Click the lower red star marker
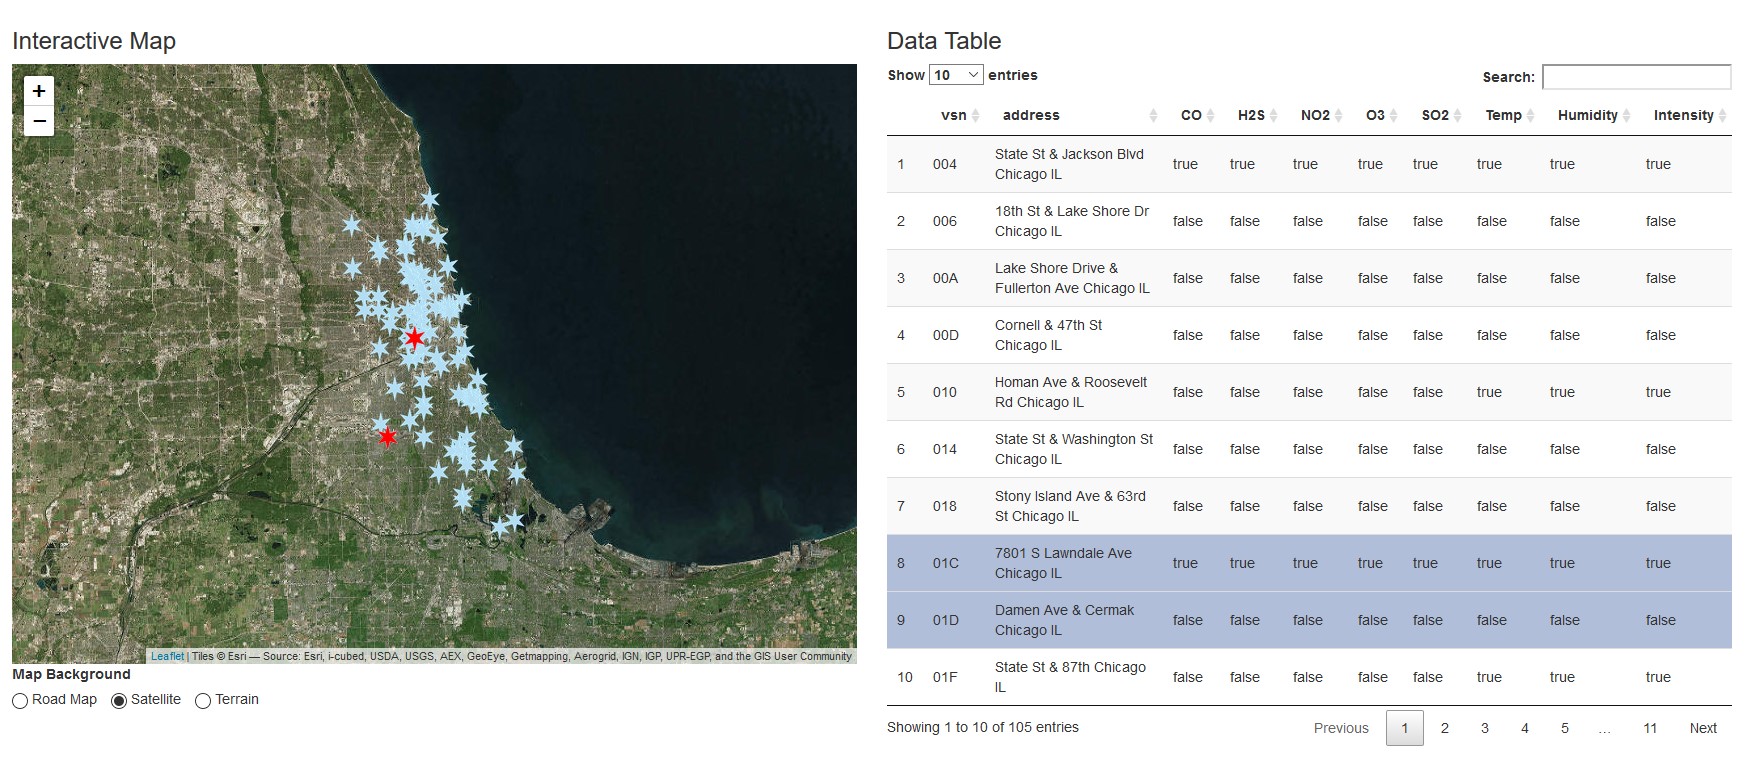The image size is (1751, 776). click(387, 437)
